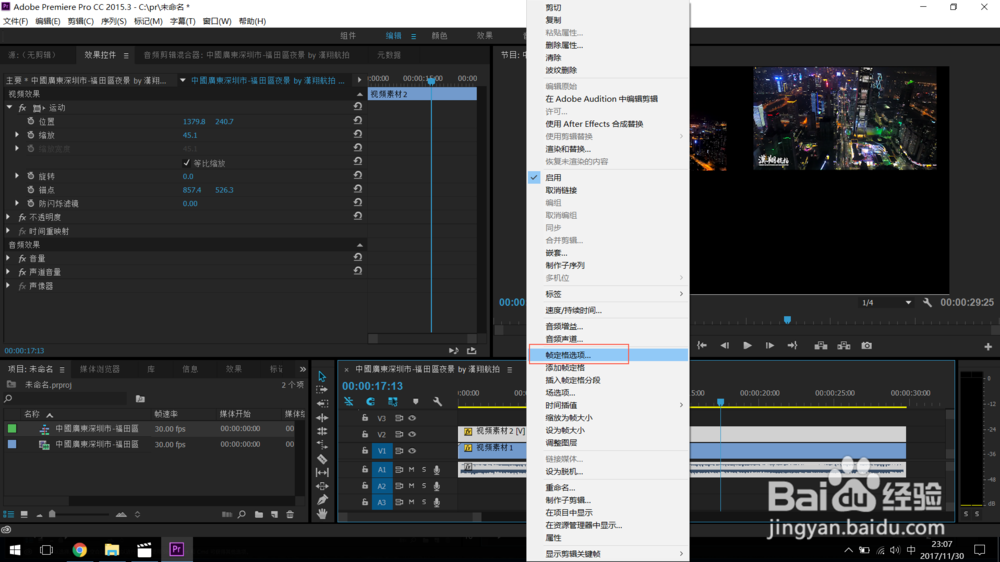Toggle 等比缩放 uniform scale checkbox
The width and height of the screenshot is (1000, 562).
click(186, 163)
